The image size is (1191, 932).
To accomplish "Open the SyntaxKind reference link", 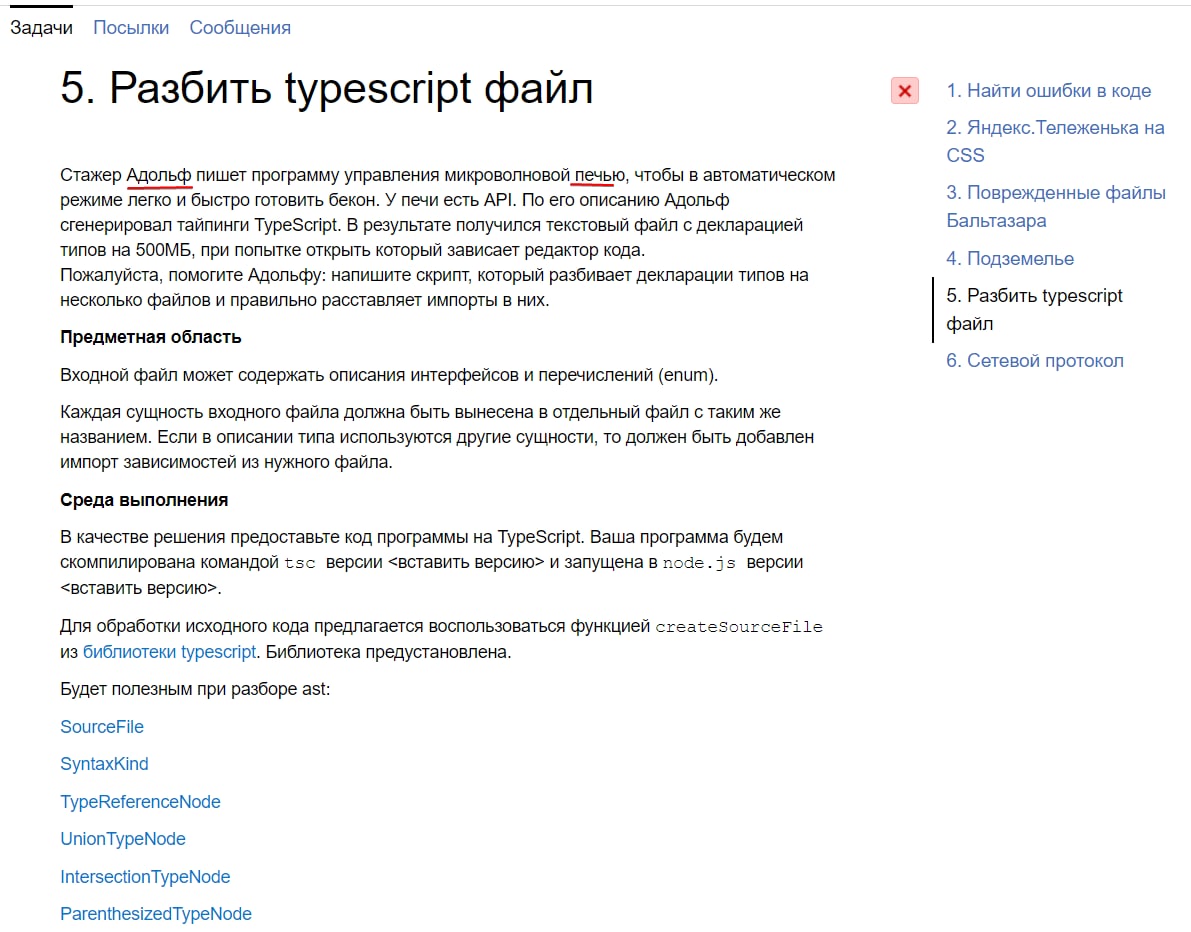I will pyautogui.click(x=104, y=764).
